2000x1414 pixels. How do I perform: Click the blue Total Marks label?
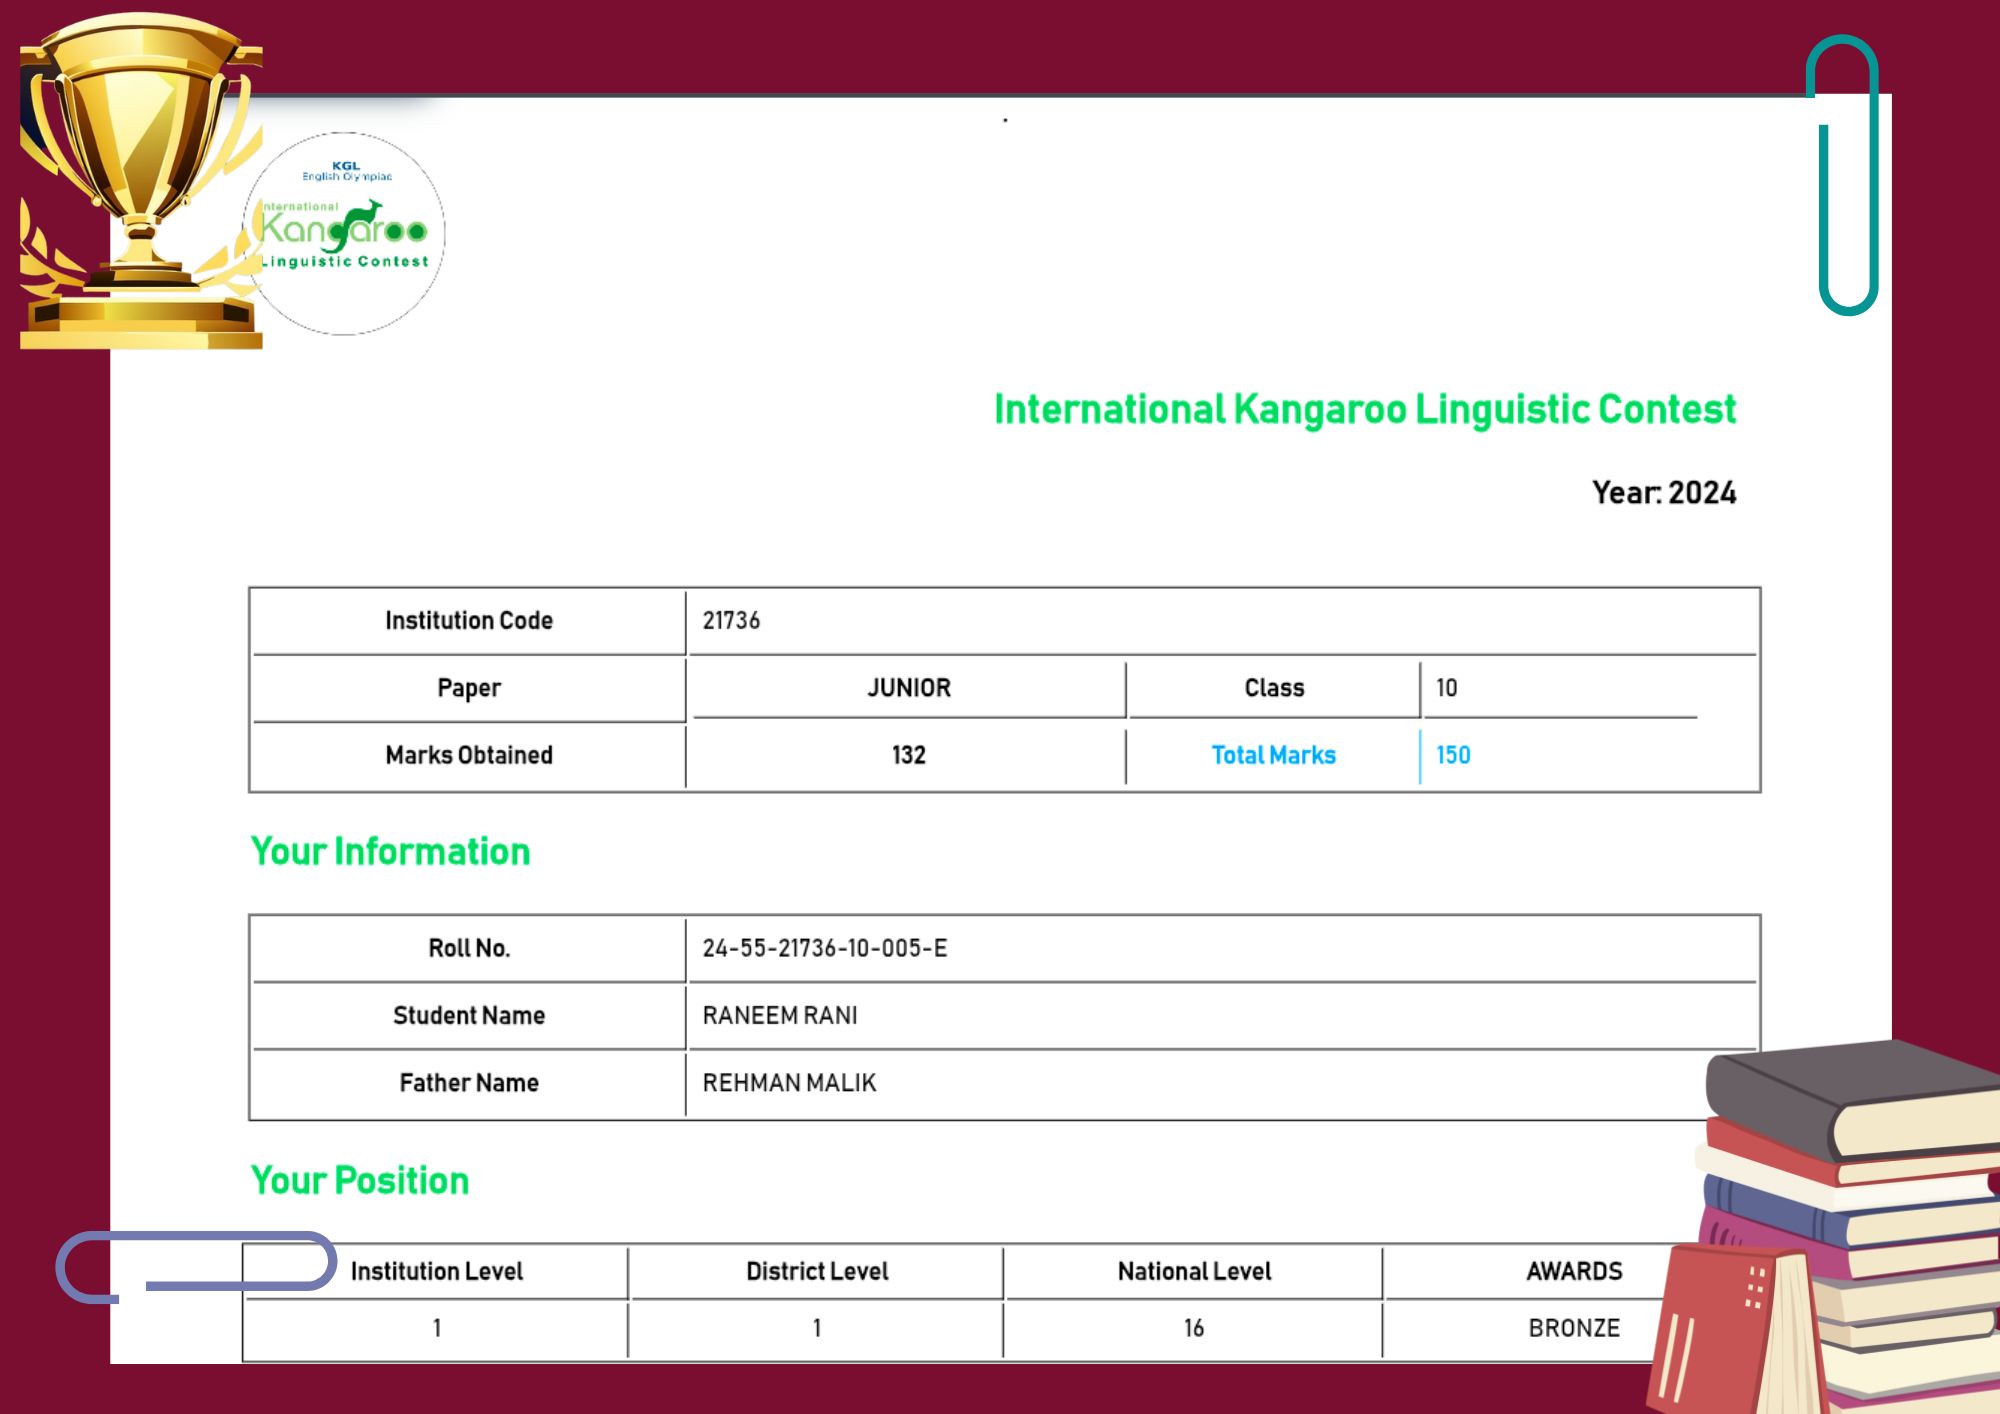click(1274, 755)
